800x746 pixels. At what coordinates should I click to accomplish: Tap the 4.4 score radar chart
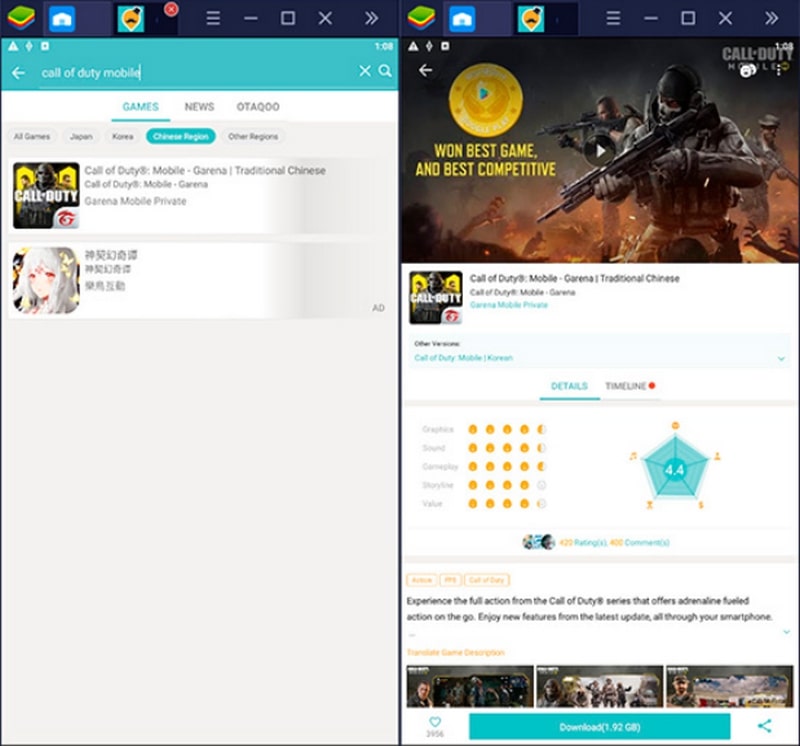pyautogui.click(x=675, y=467)
